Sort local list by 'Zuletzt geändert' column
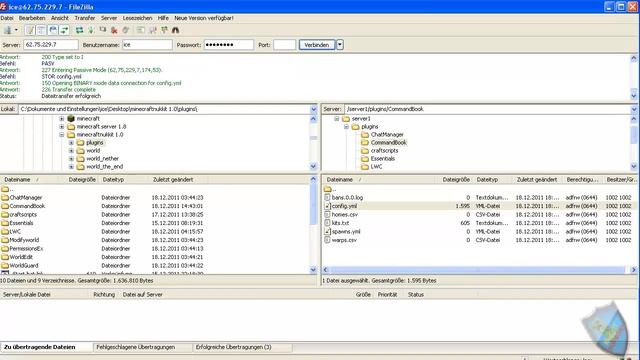Viewport: 640px width, 360px height. coord(173,180)
